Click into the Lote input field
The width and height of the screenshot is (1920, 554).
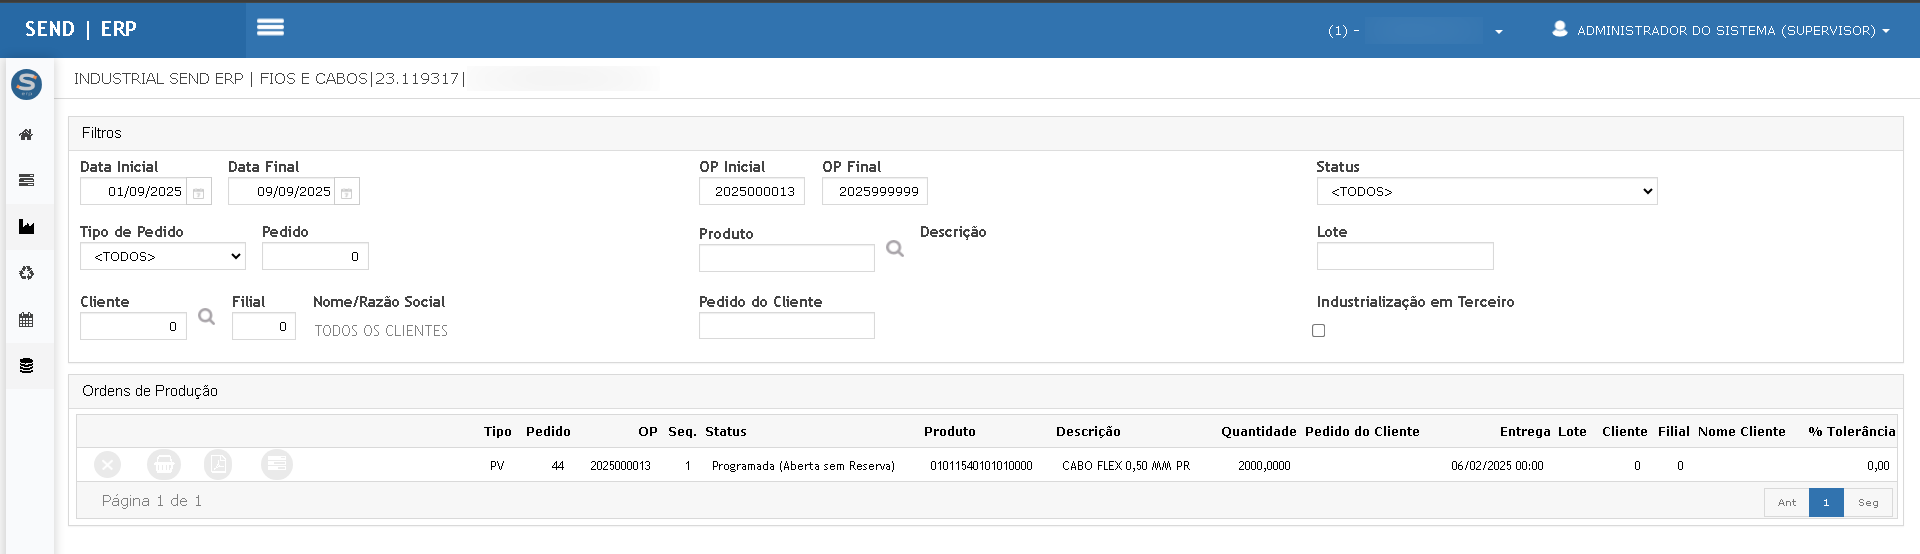pyautogui.click(x=1404, y=257)
